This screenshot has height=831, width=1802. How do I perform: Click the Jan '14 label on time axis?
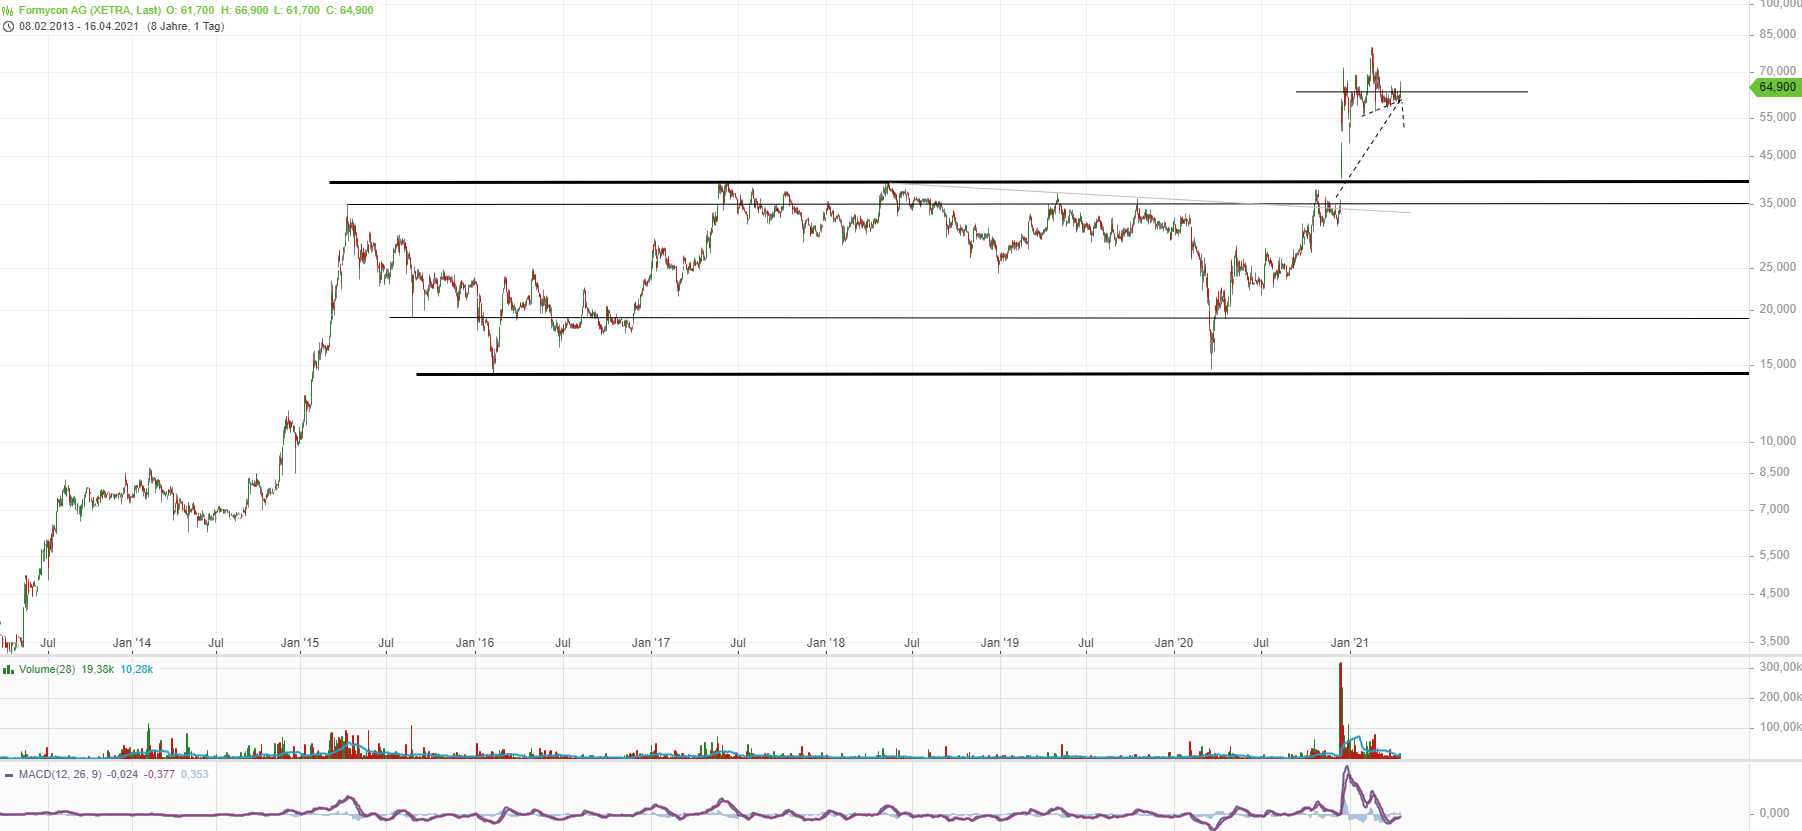[132, 643]
